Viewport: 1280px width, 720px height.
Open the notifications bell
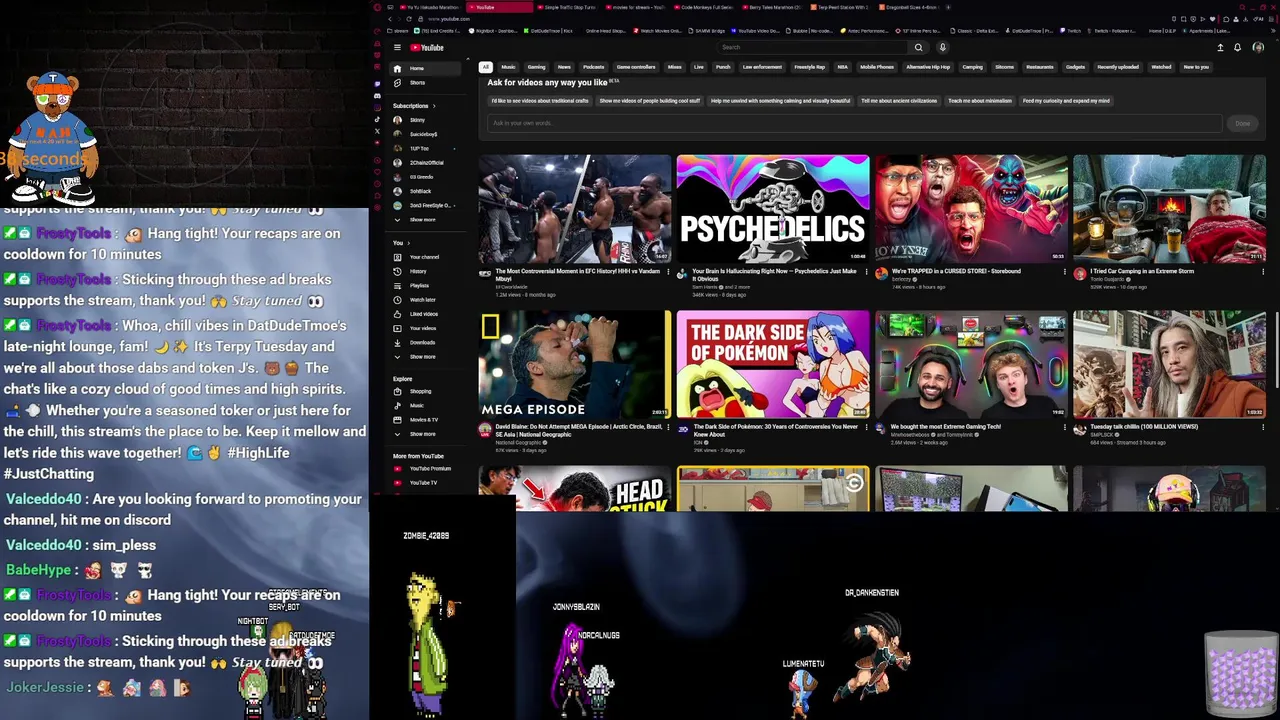tap(1237, 47)
